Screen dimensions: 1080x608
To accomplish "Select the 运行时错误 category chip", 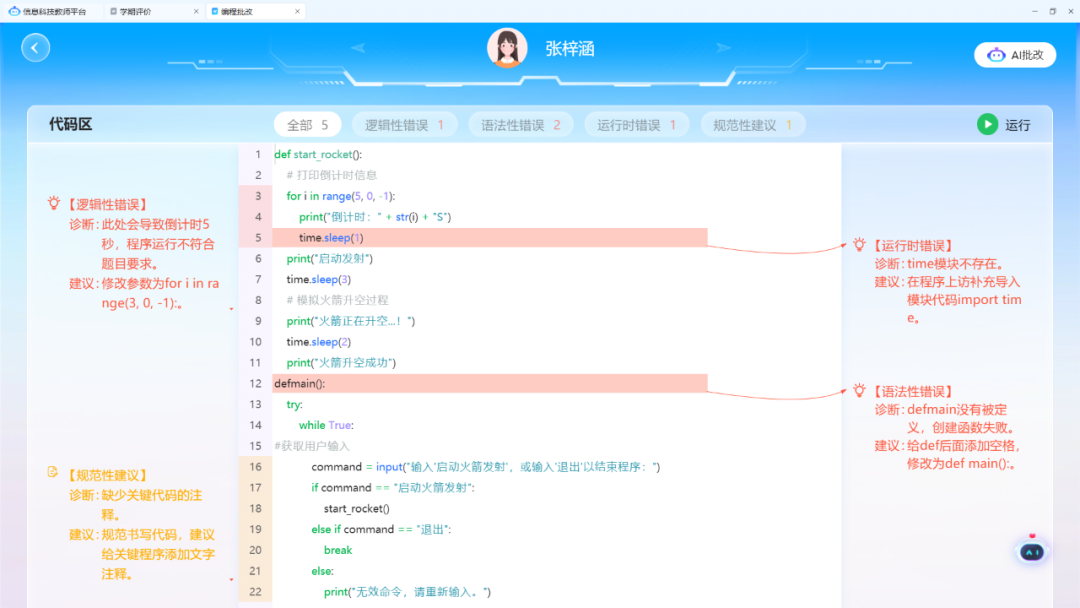I will pyautogui.click(x=637, y=124).
